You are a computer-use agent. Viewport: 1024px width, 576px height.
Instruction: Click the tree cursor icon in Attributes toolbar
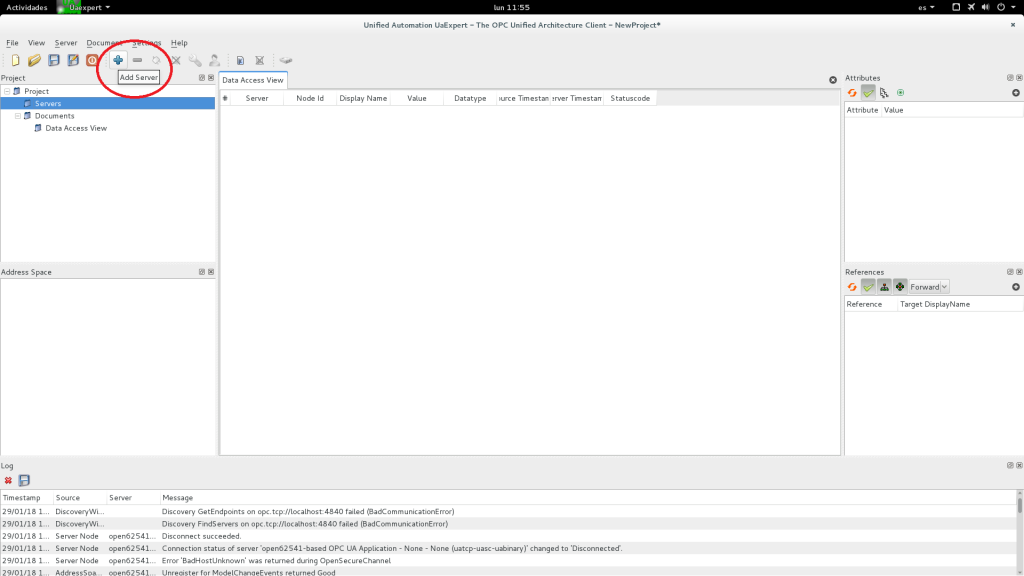884,93
